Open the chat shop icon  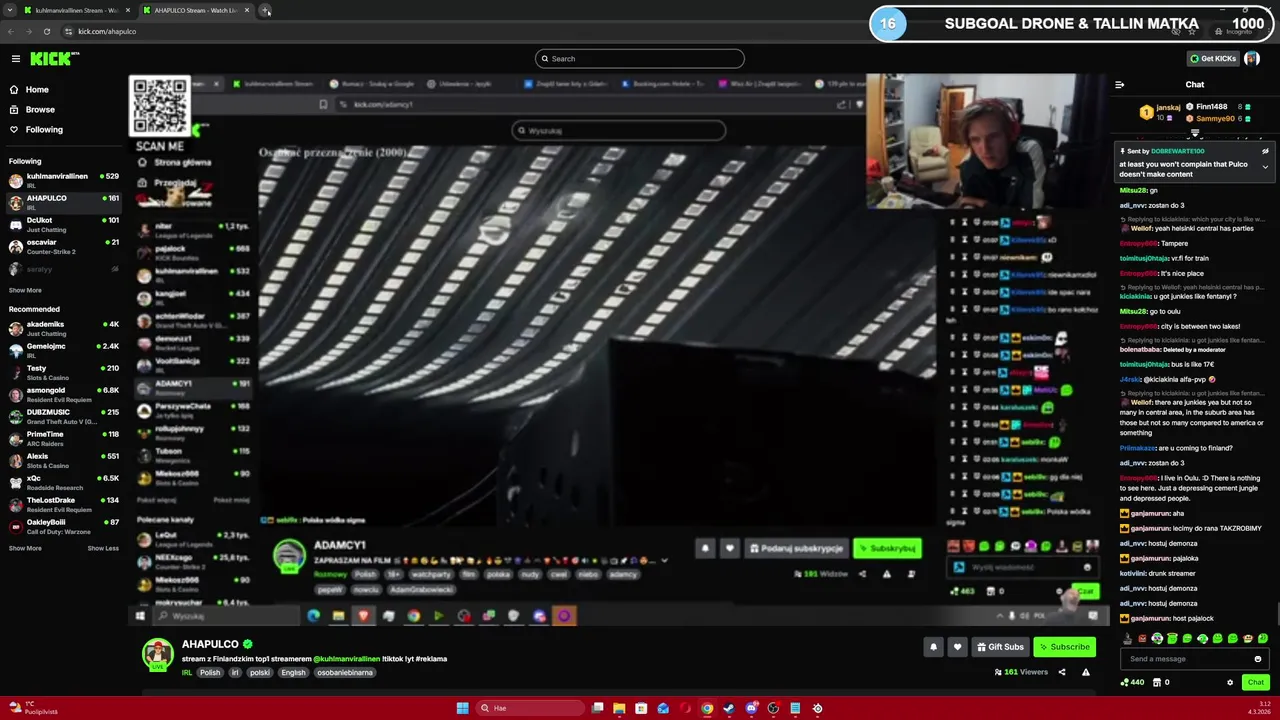(1158, 682)
